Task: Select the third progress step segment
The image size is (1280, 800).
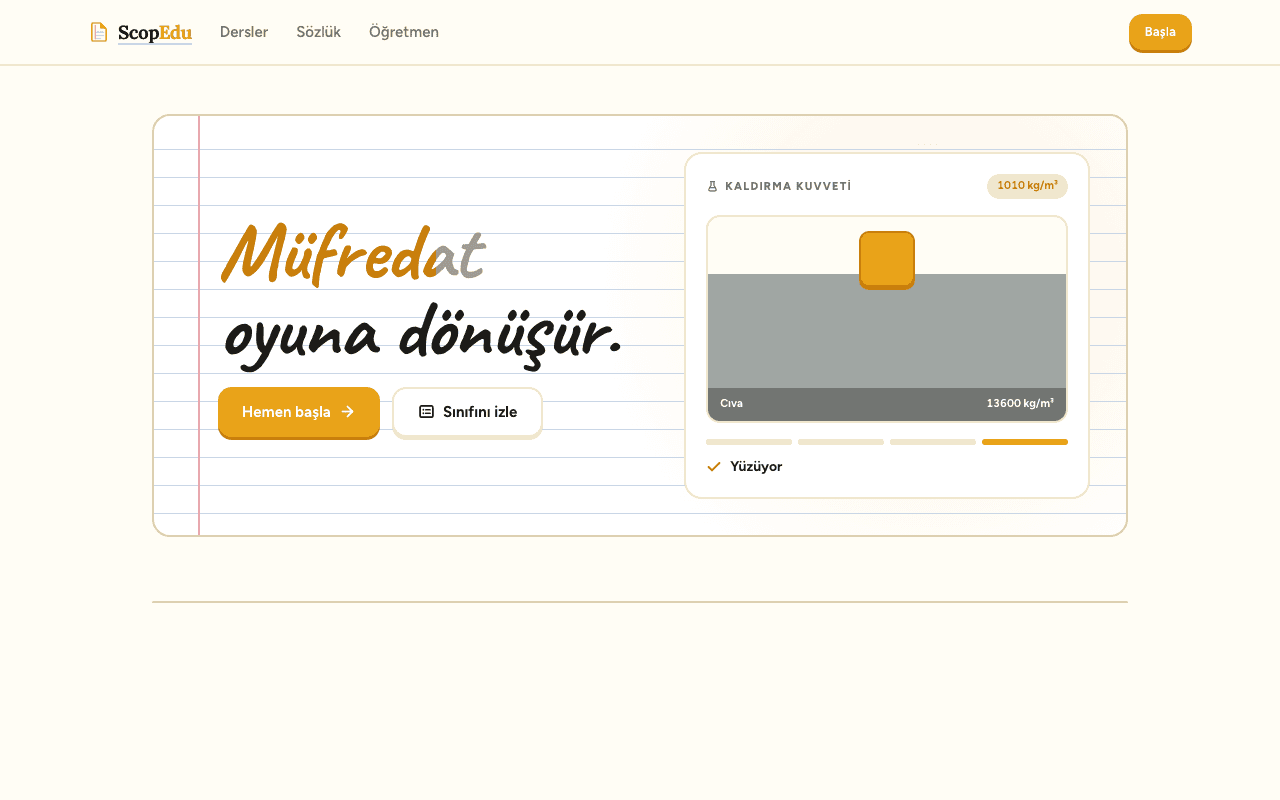Action: pos(933,442)
